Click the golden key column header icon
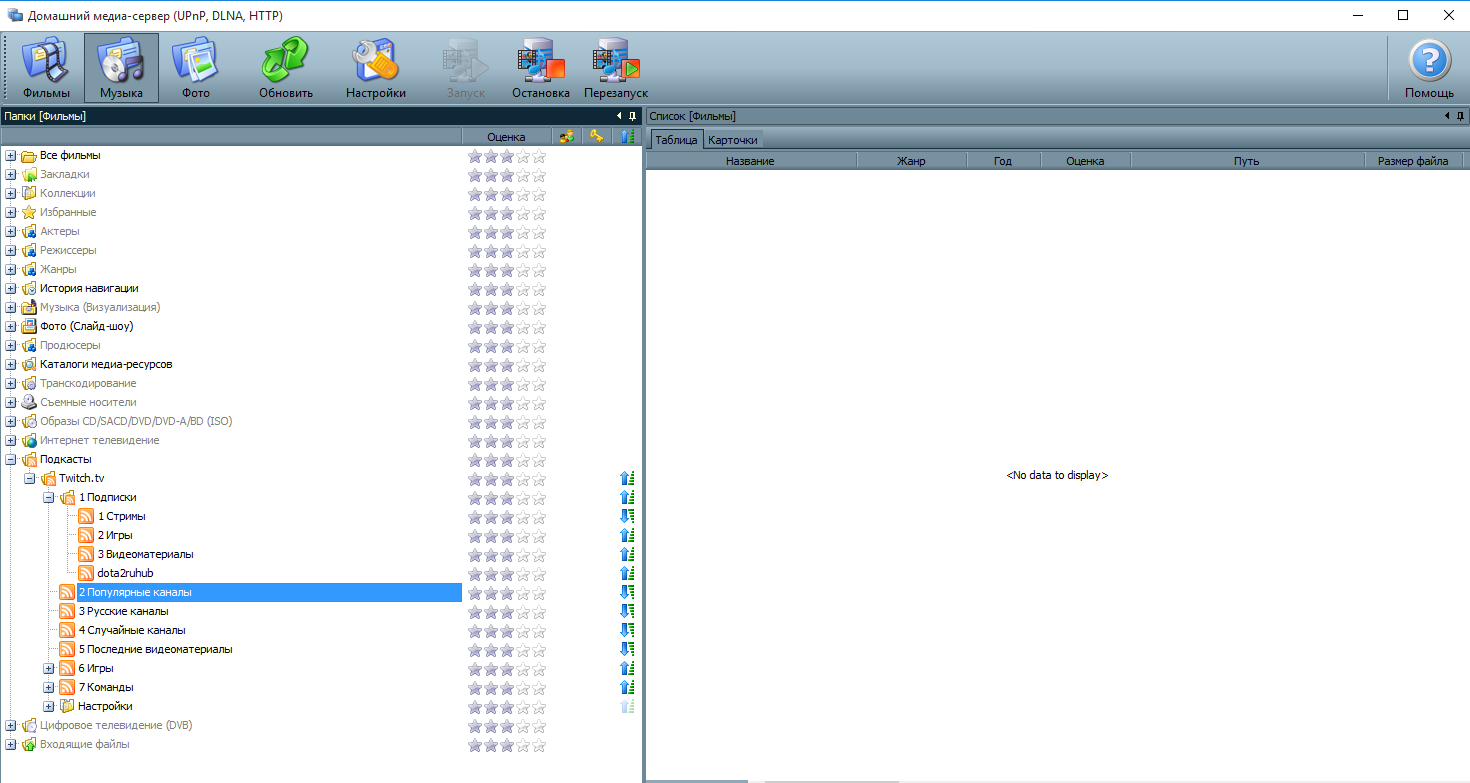 click(597, 137)
